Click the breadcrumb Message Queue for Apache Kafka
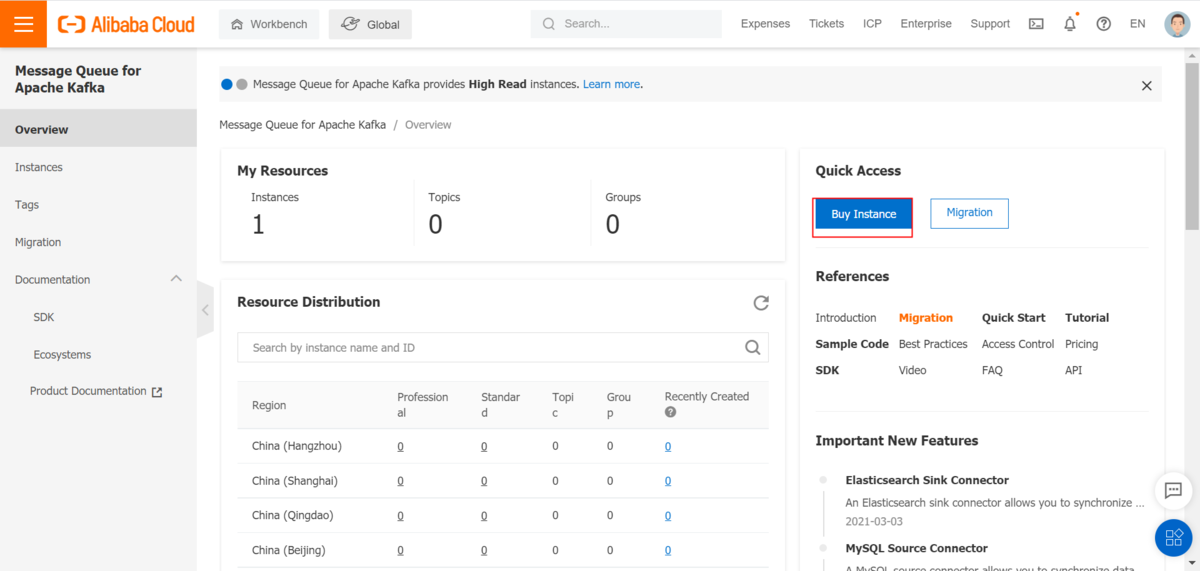Screen dimensions: 1200x571 [302, 125]
